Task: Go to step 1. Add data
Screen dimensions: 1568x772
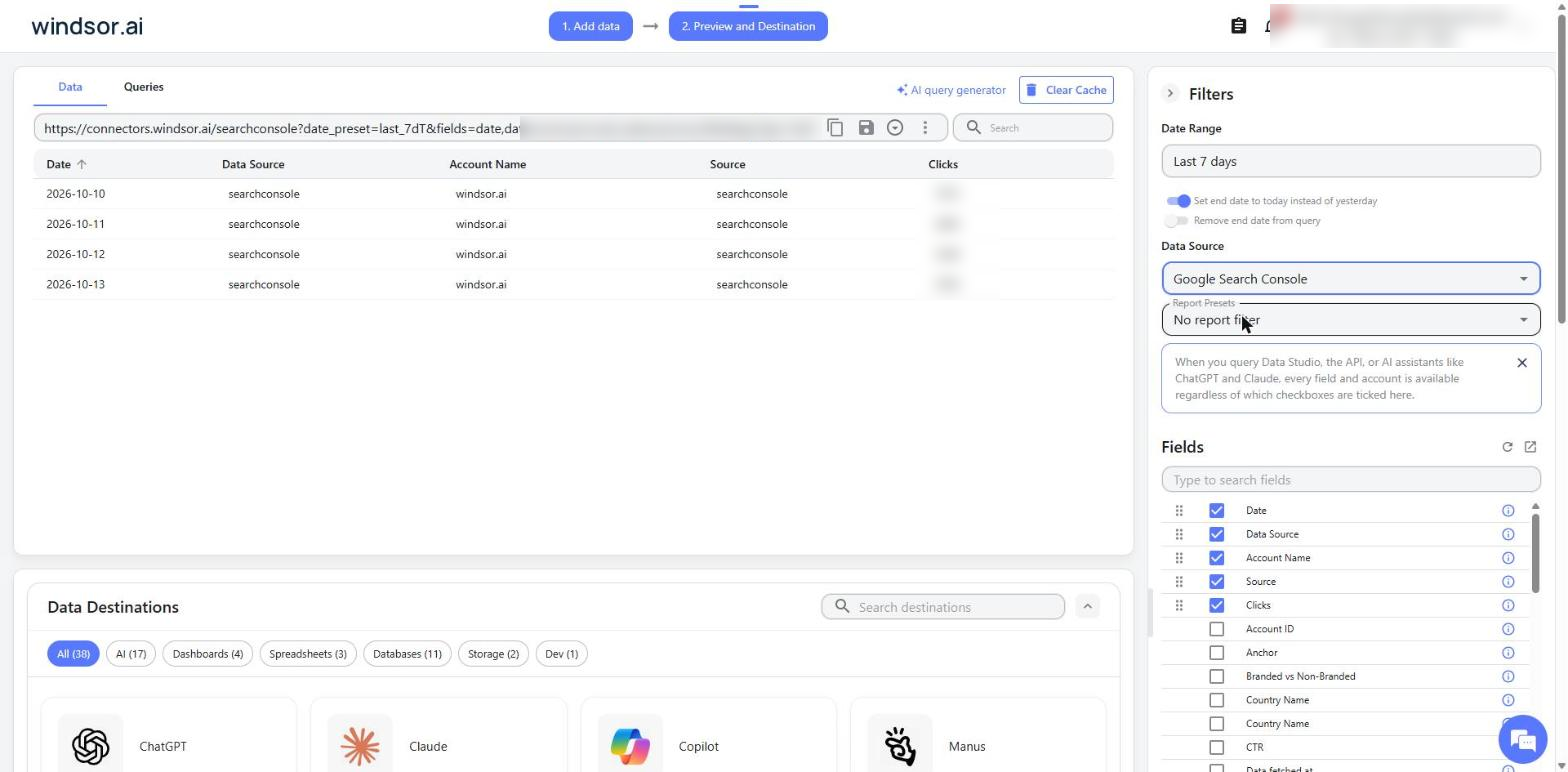Action: coord(590,26)
